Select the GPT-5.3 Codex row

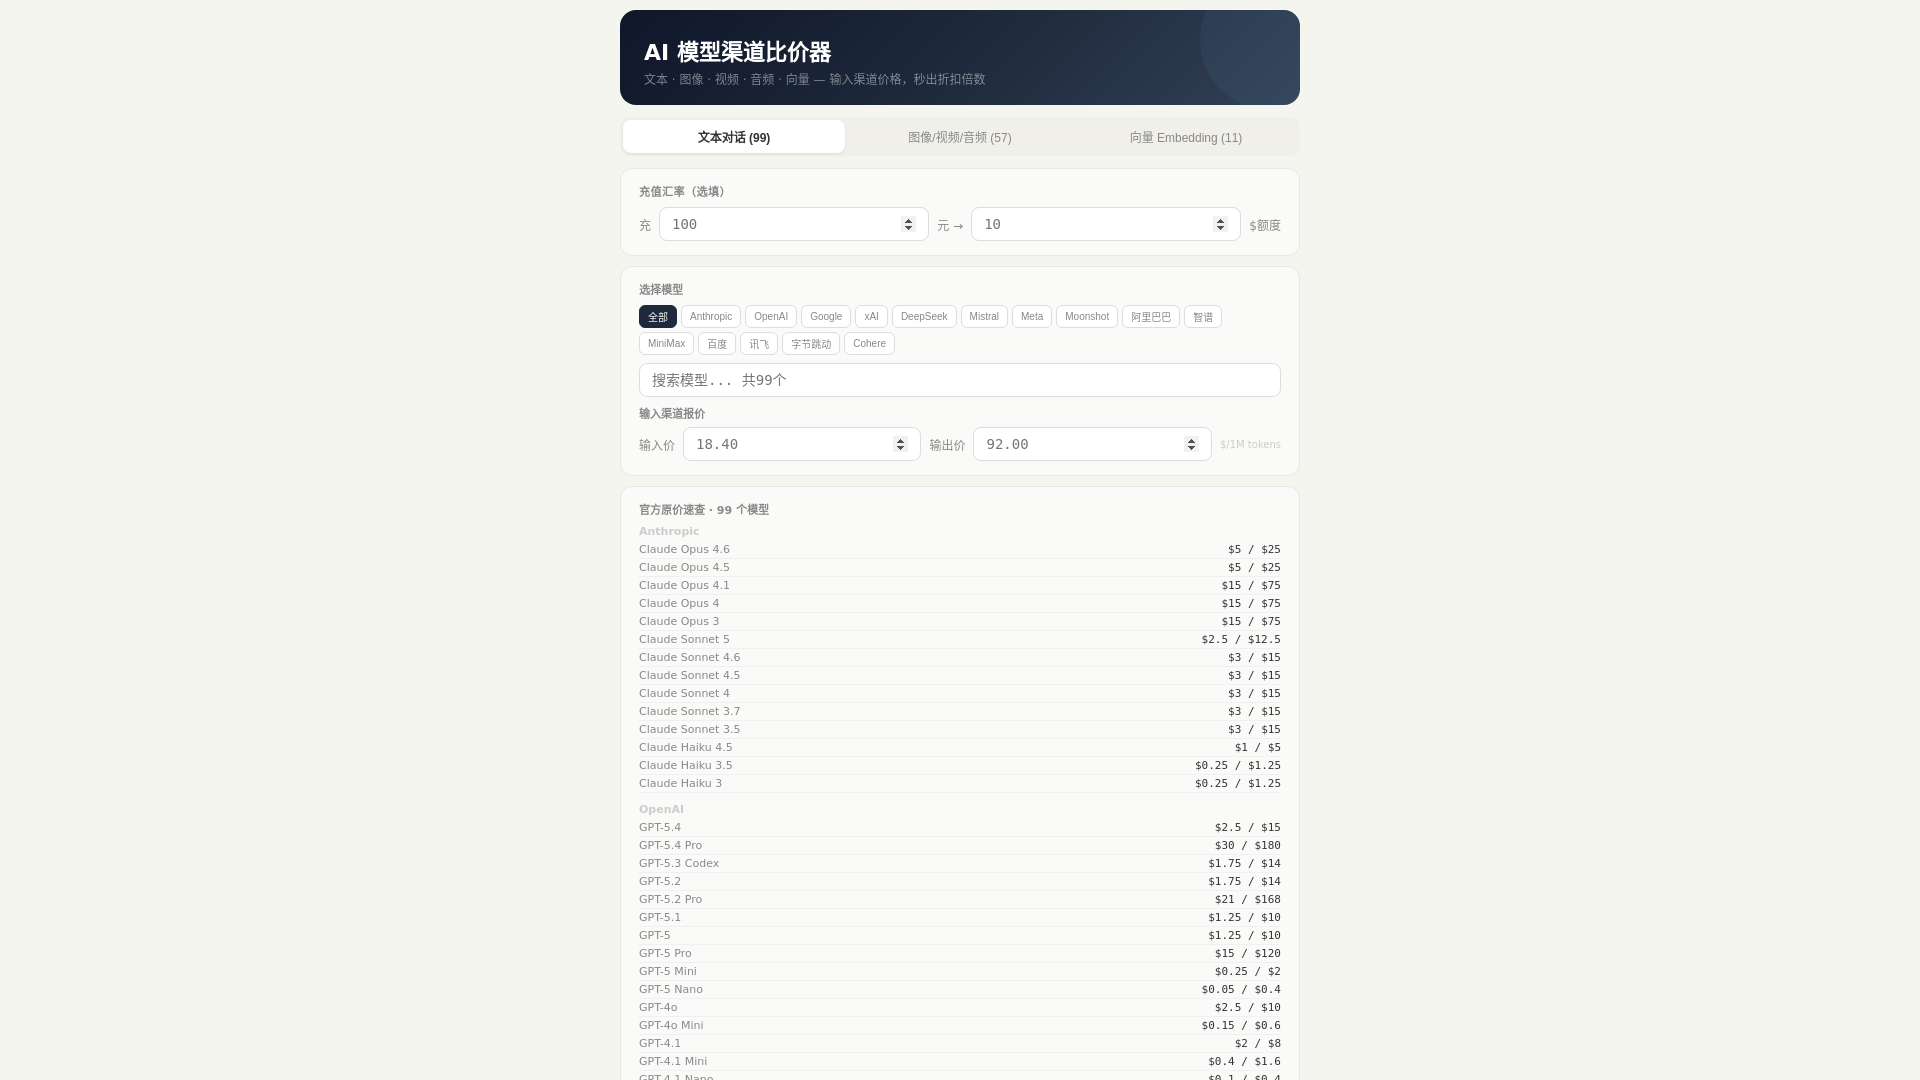tap(960, 864)
